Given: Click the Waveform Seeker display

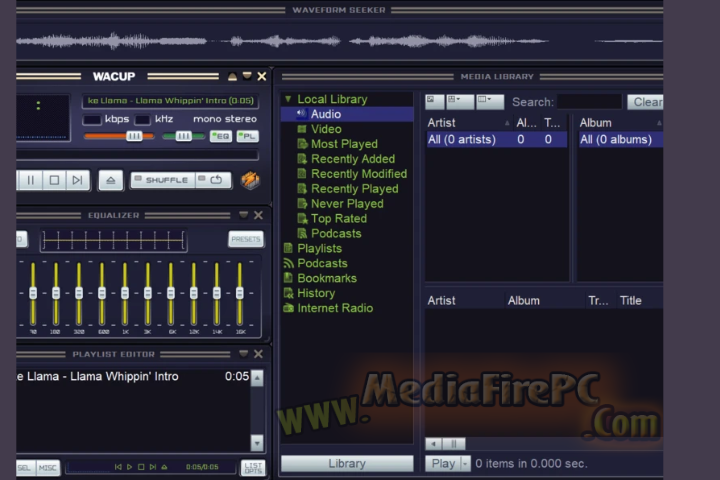Looking at the screenshot, I should tap(339, 41).
